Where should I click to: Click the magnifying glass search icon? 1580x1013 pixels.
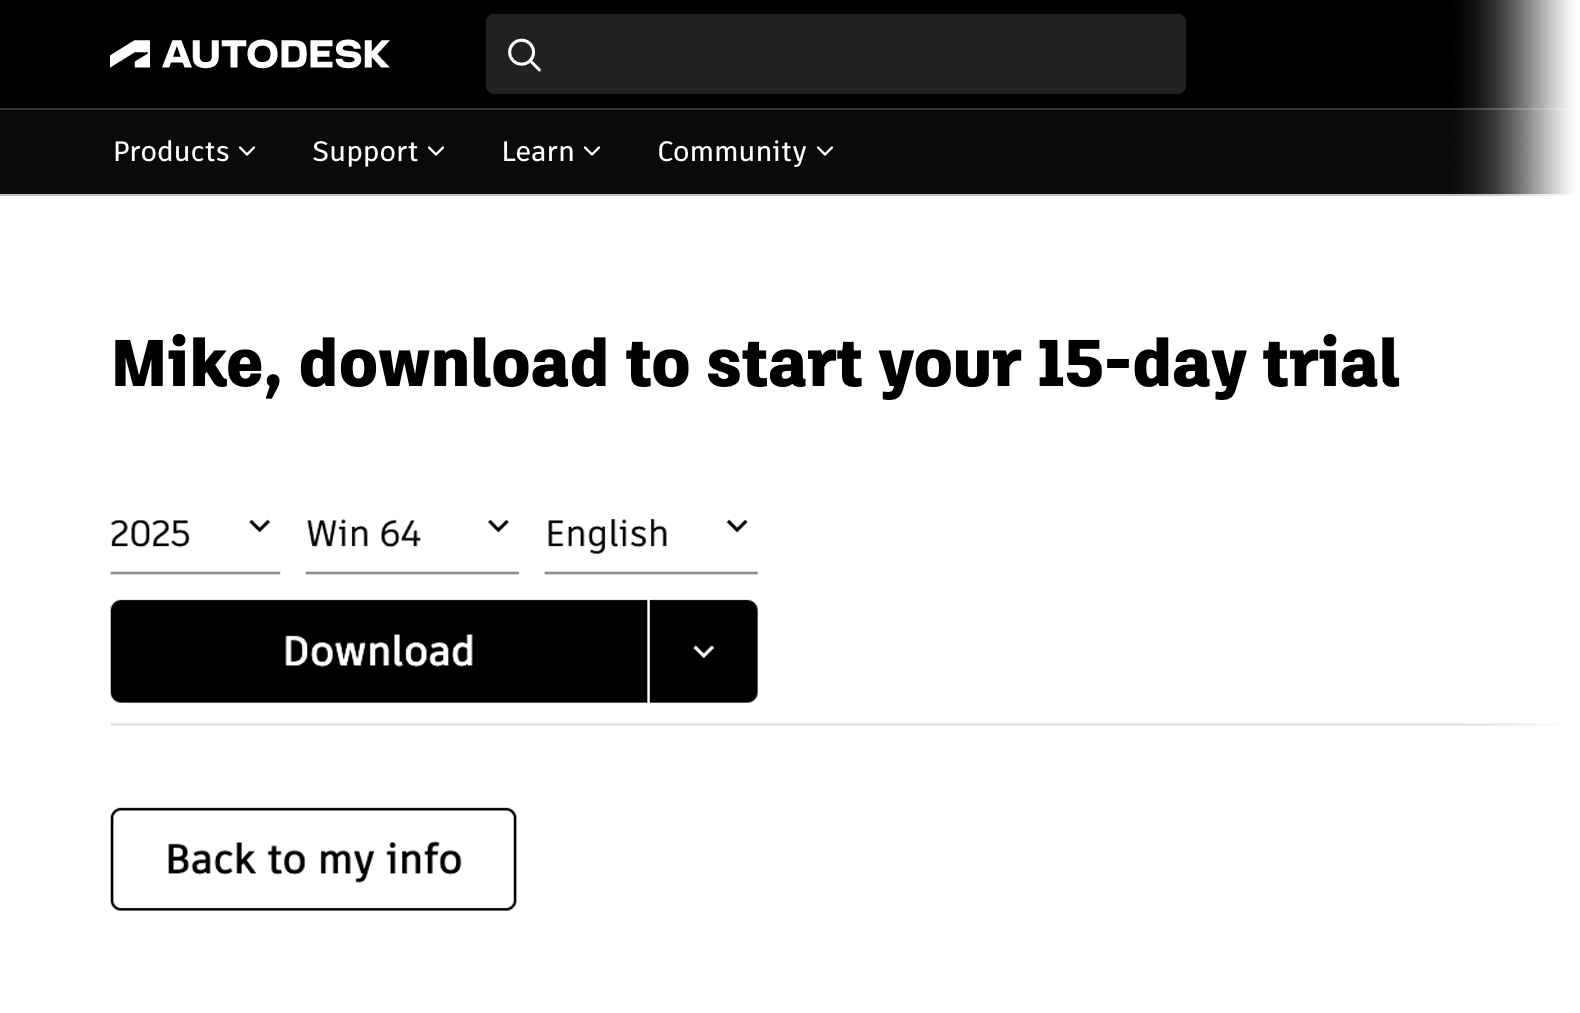click(x=526, y=54)
